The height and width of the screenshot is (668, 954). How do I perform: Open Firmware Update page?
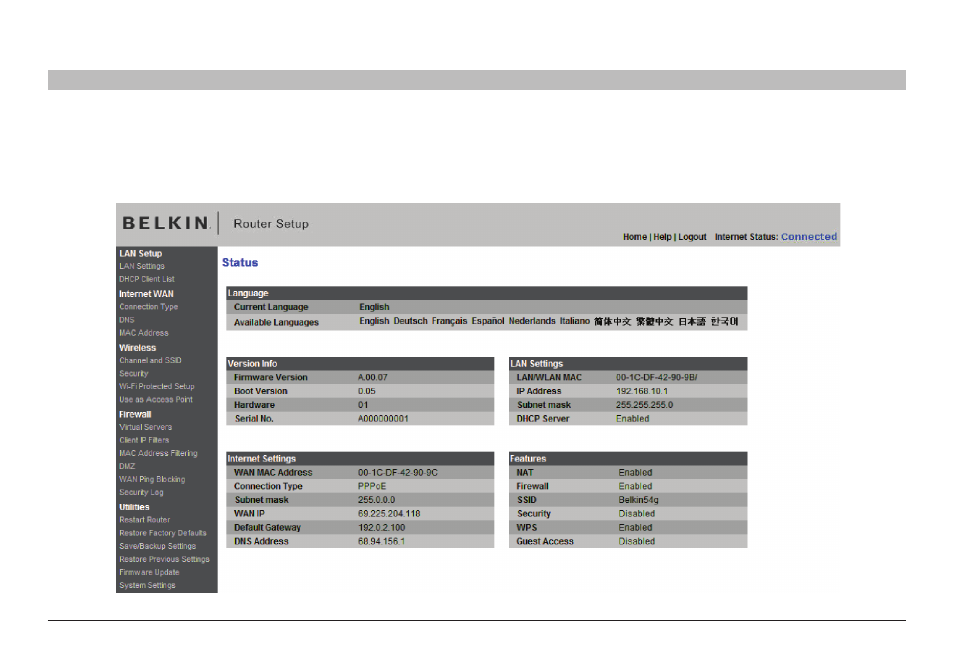(x=149, y=572)
